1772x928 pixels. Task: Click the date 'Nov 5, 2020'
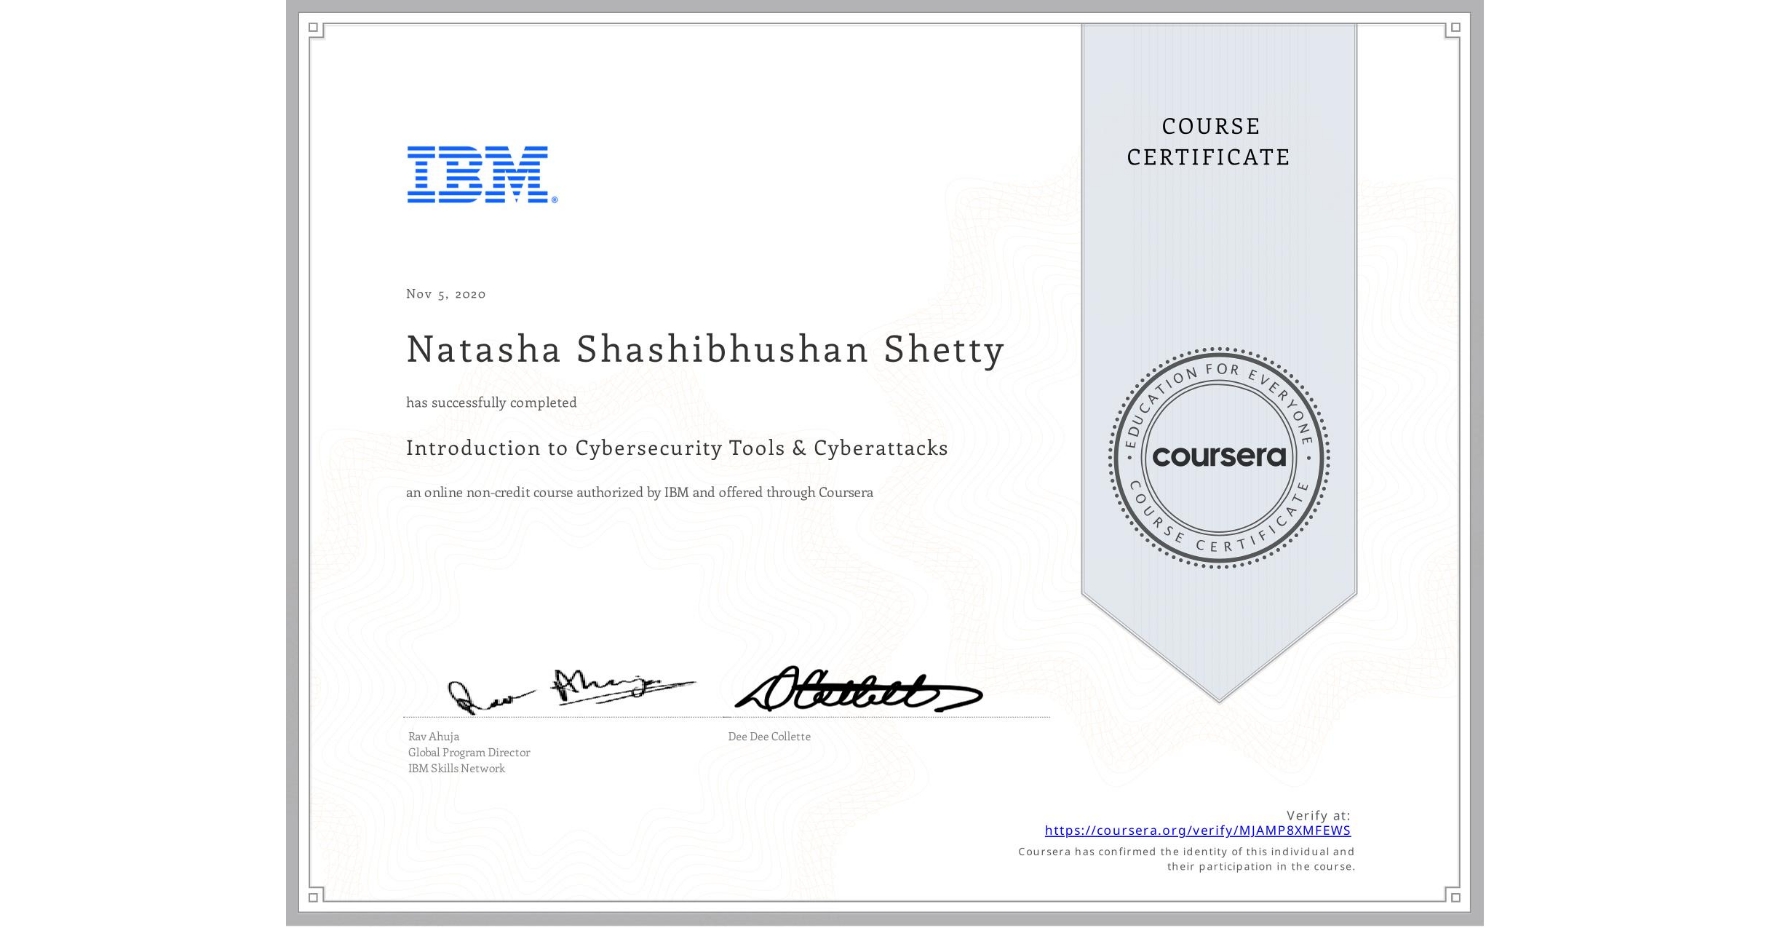coord(446,293)
